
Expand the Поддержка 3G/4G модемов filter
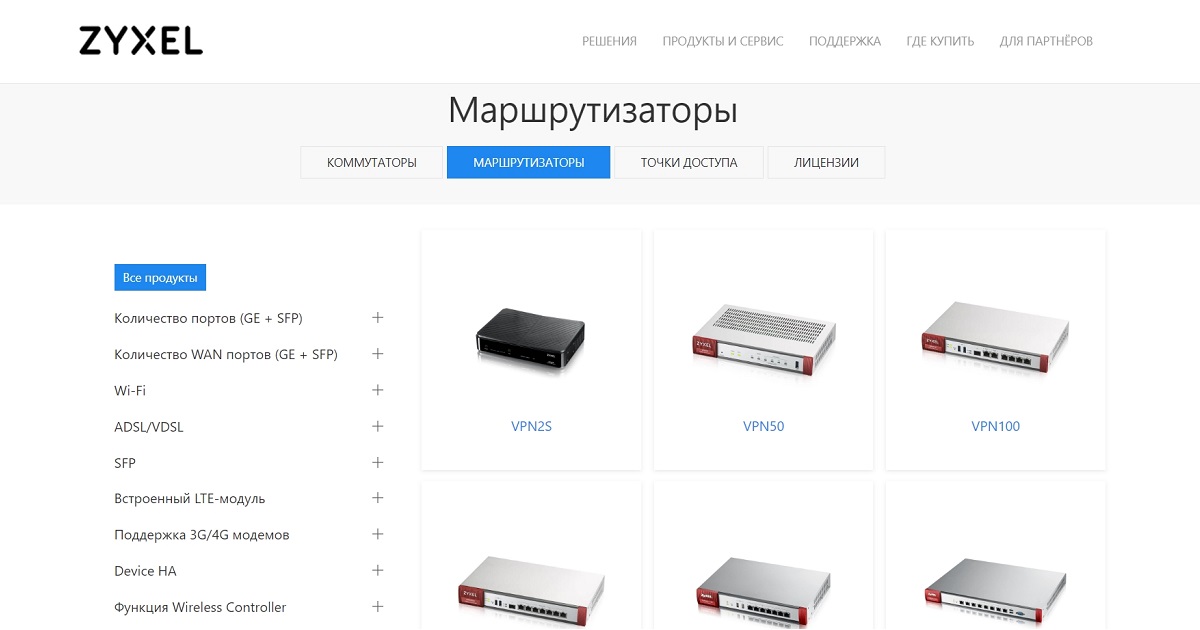click(x=377, y=534)
